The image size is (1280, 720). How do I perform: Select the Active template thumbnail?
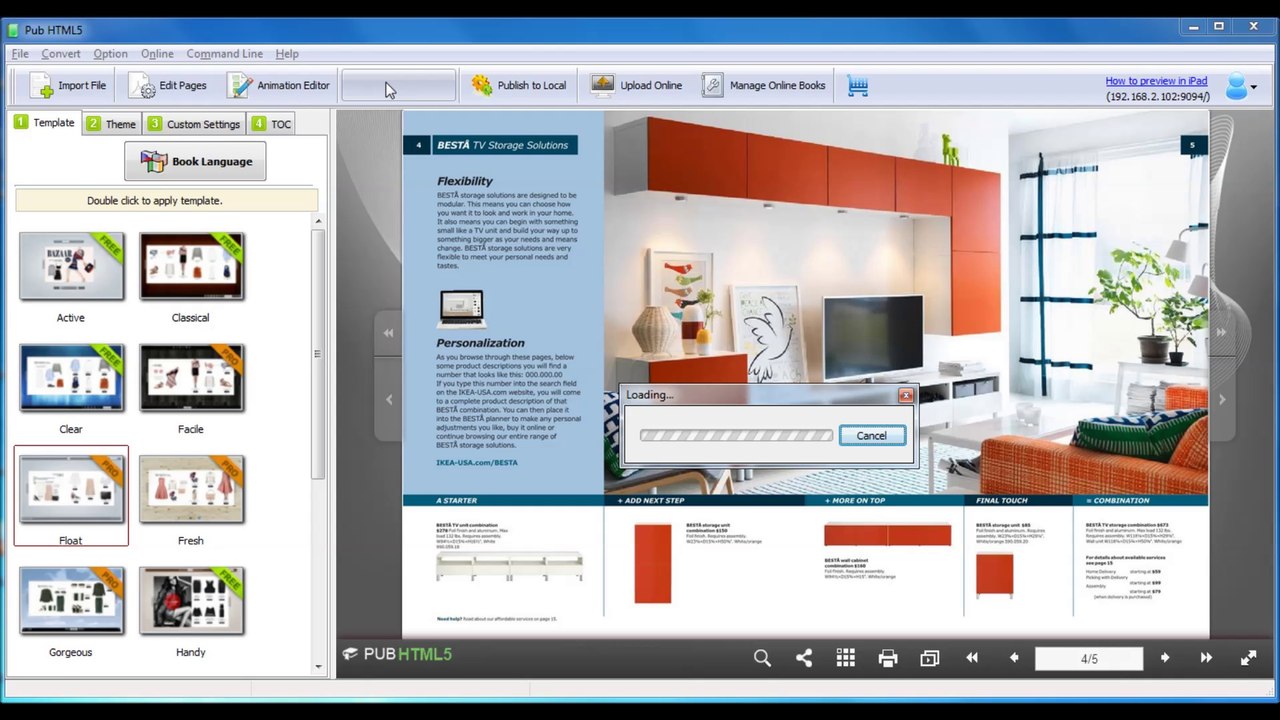coord(71,267)
